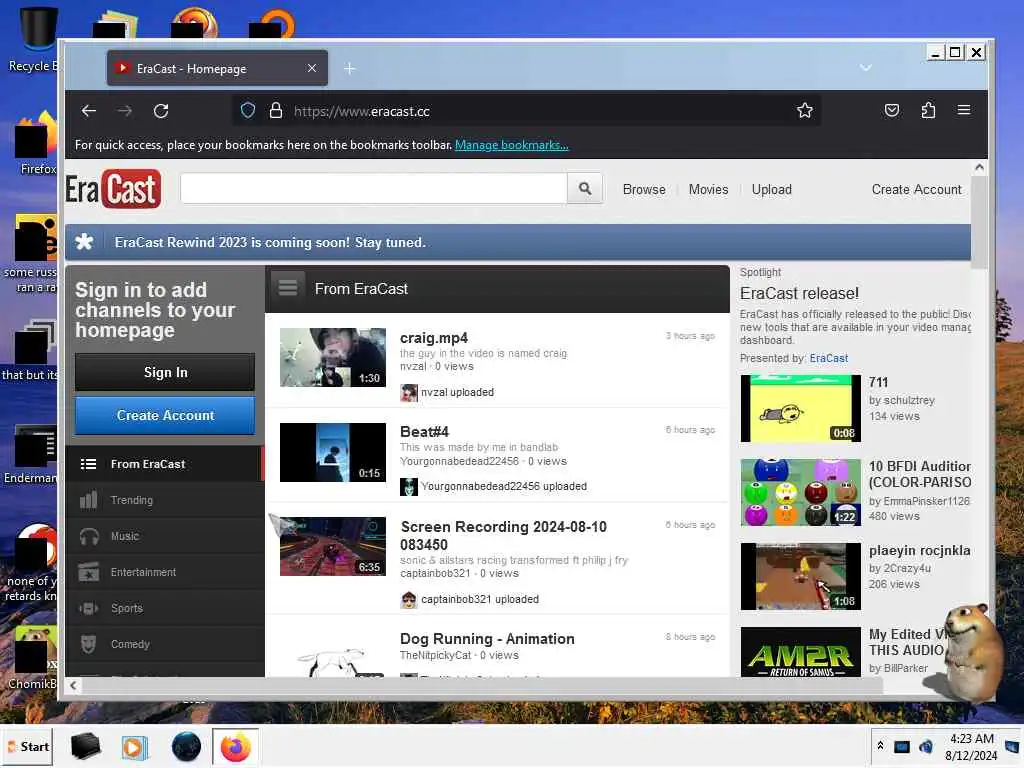Click the Sign In button
The height and width of the screenshot is (768, 1024).
[x=165, y=372]
